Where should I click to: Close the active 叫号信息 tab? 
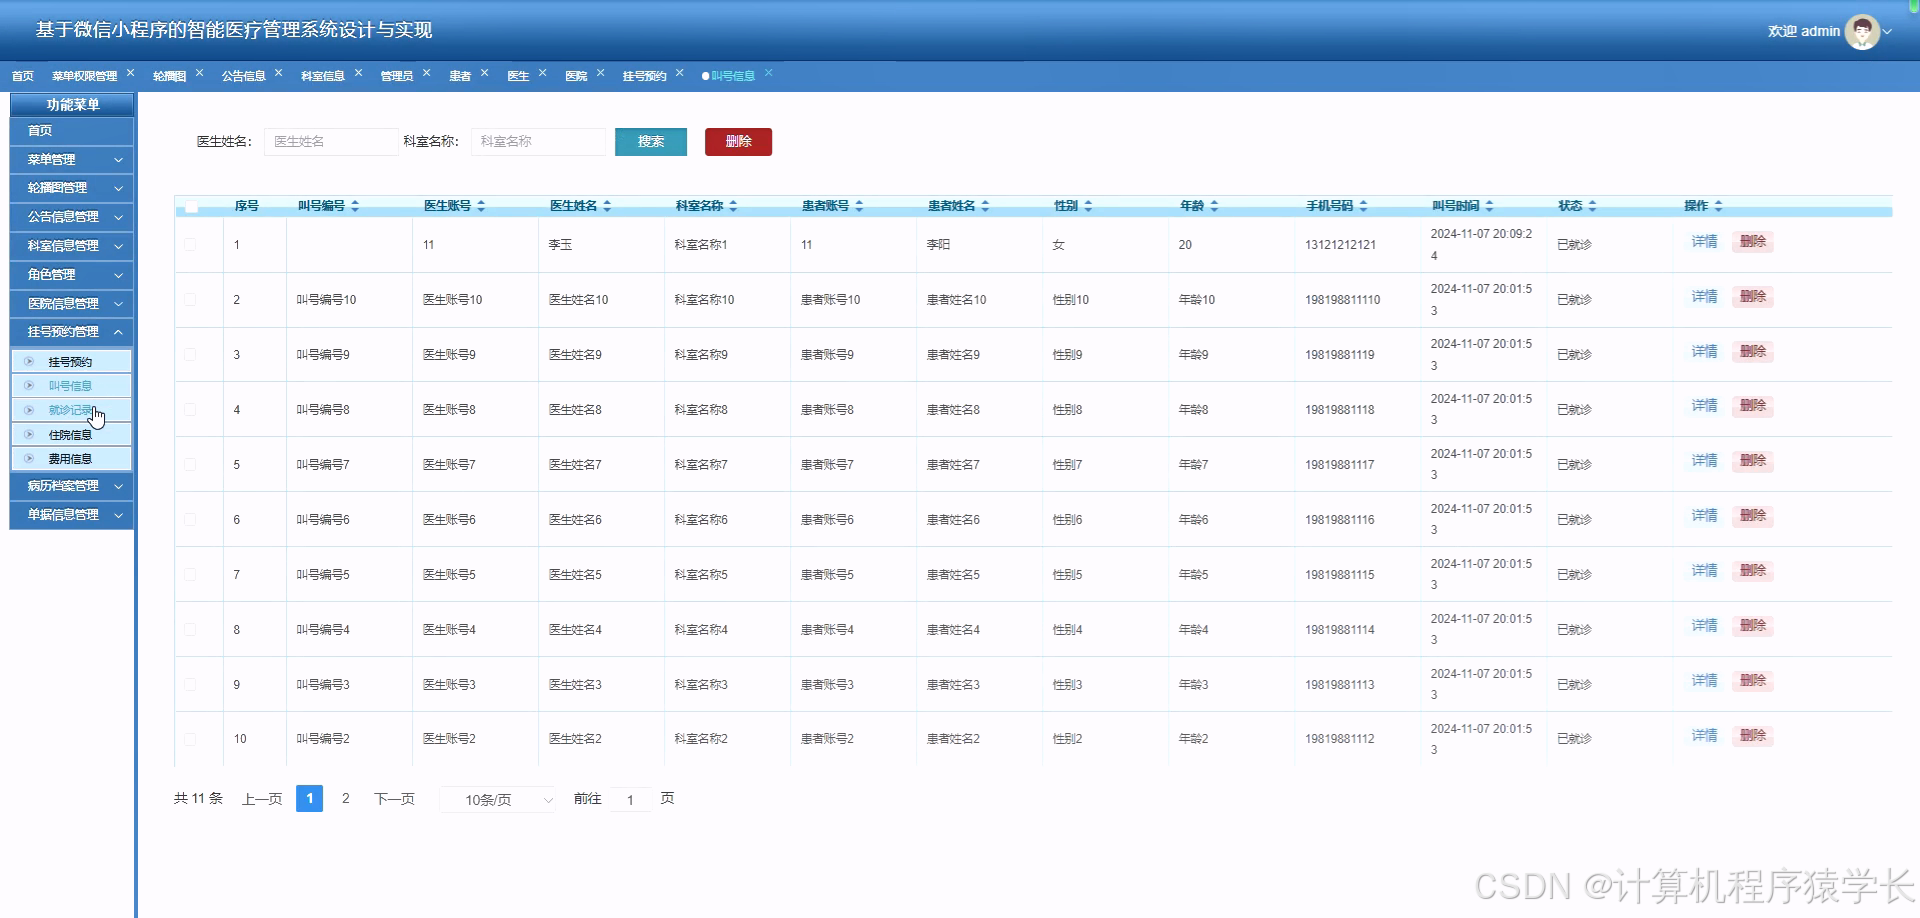point(768,73)
